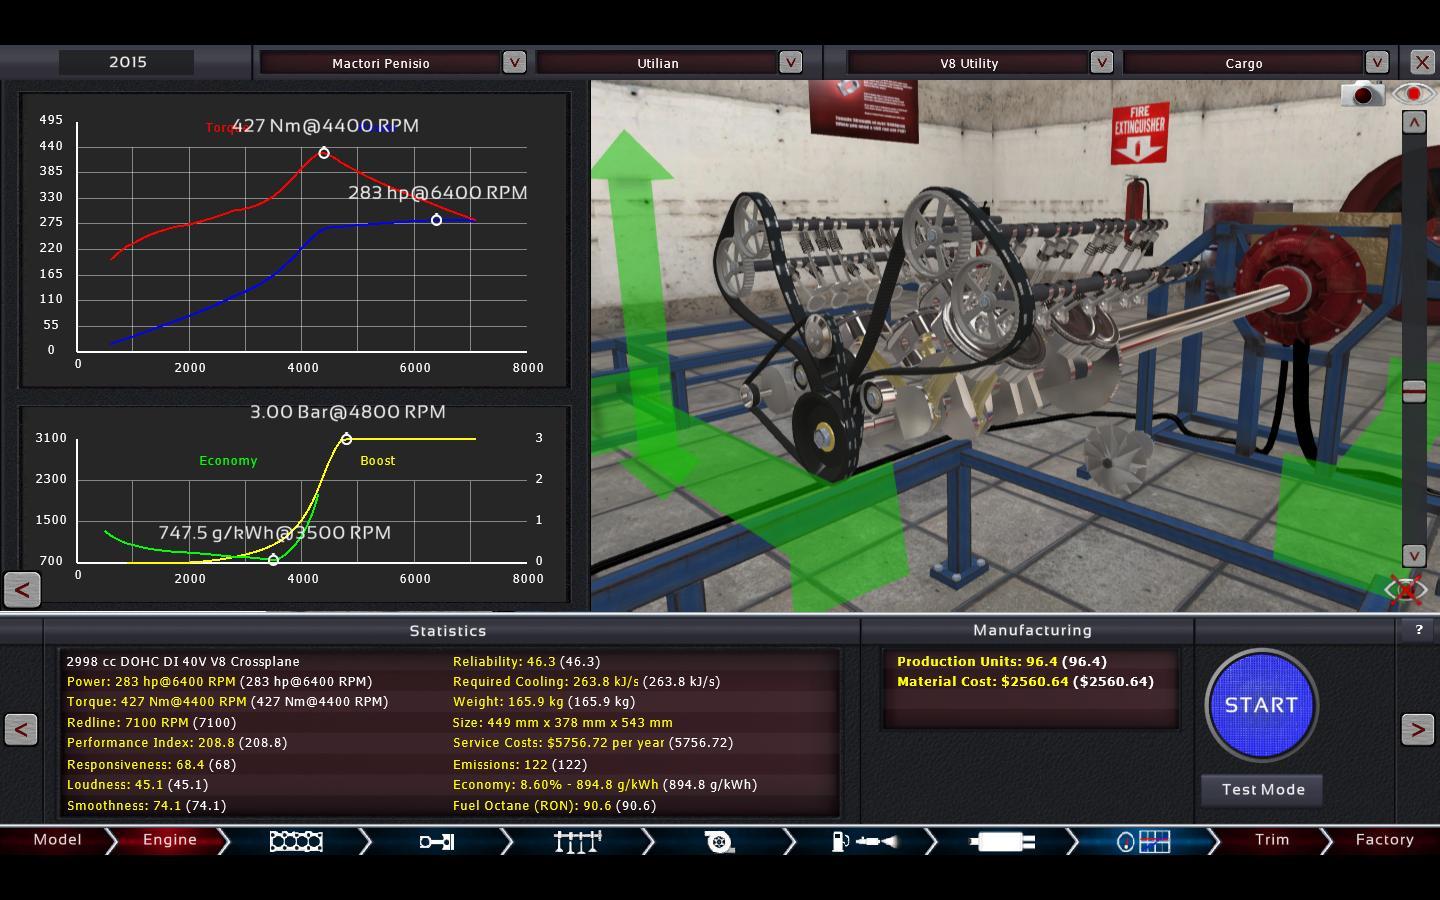The width and height of the screenshot is (1440, 900).
Task: Open the dyno testing graphs tab icon
Action: coord(1143,841)
